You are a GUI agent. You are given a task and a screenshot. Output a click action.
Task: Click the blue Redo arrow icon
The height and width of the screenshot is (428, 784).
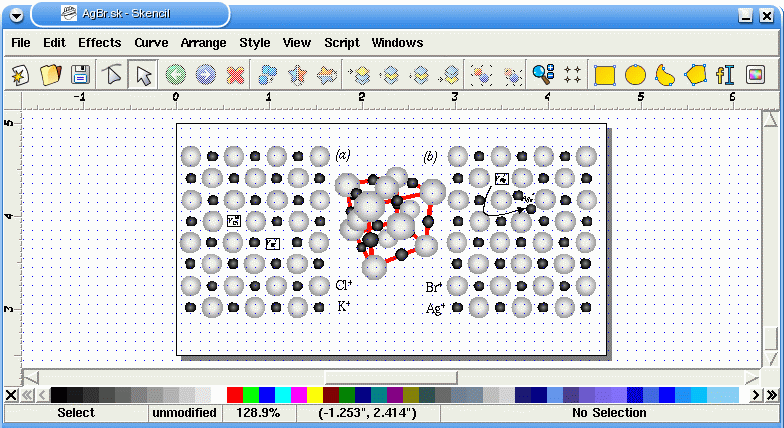pos(206,75)
